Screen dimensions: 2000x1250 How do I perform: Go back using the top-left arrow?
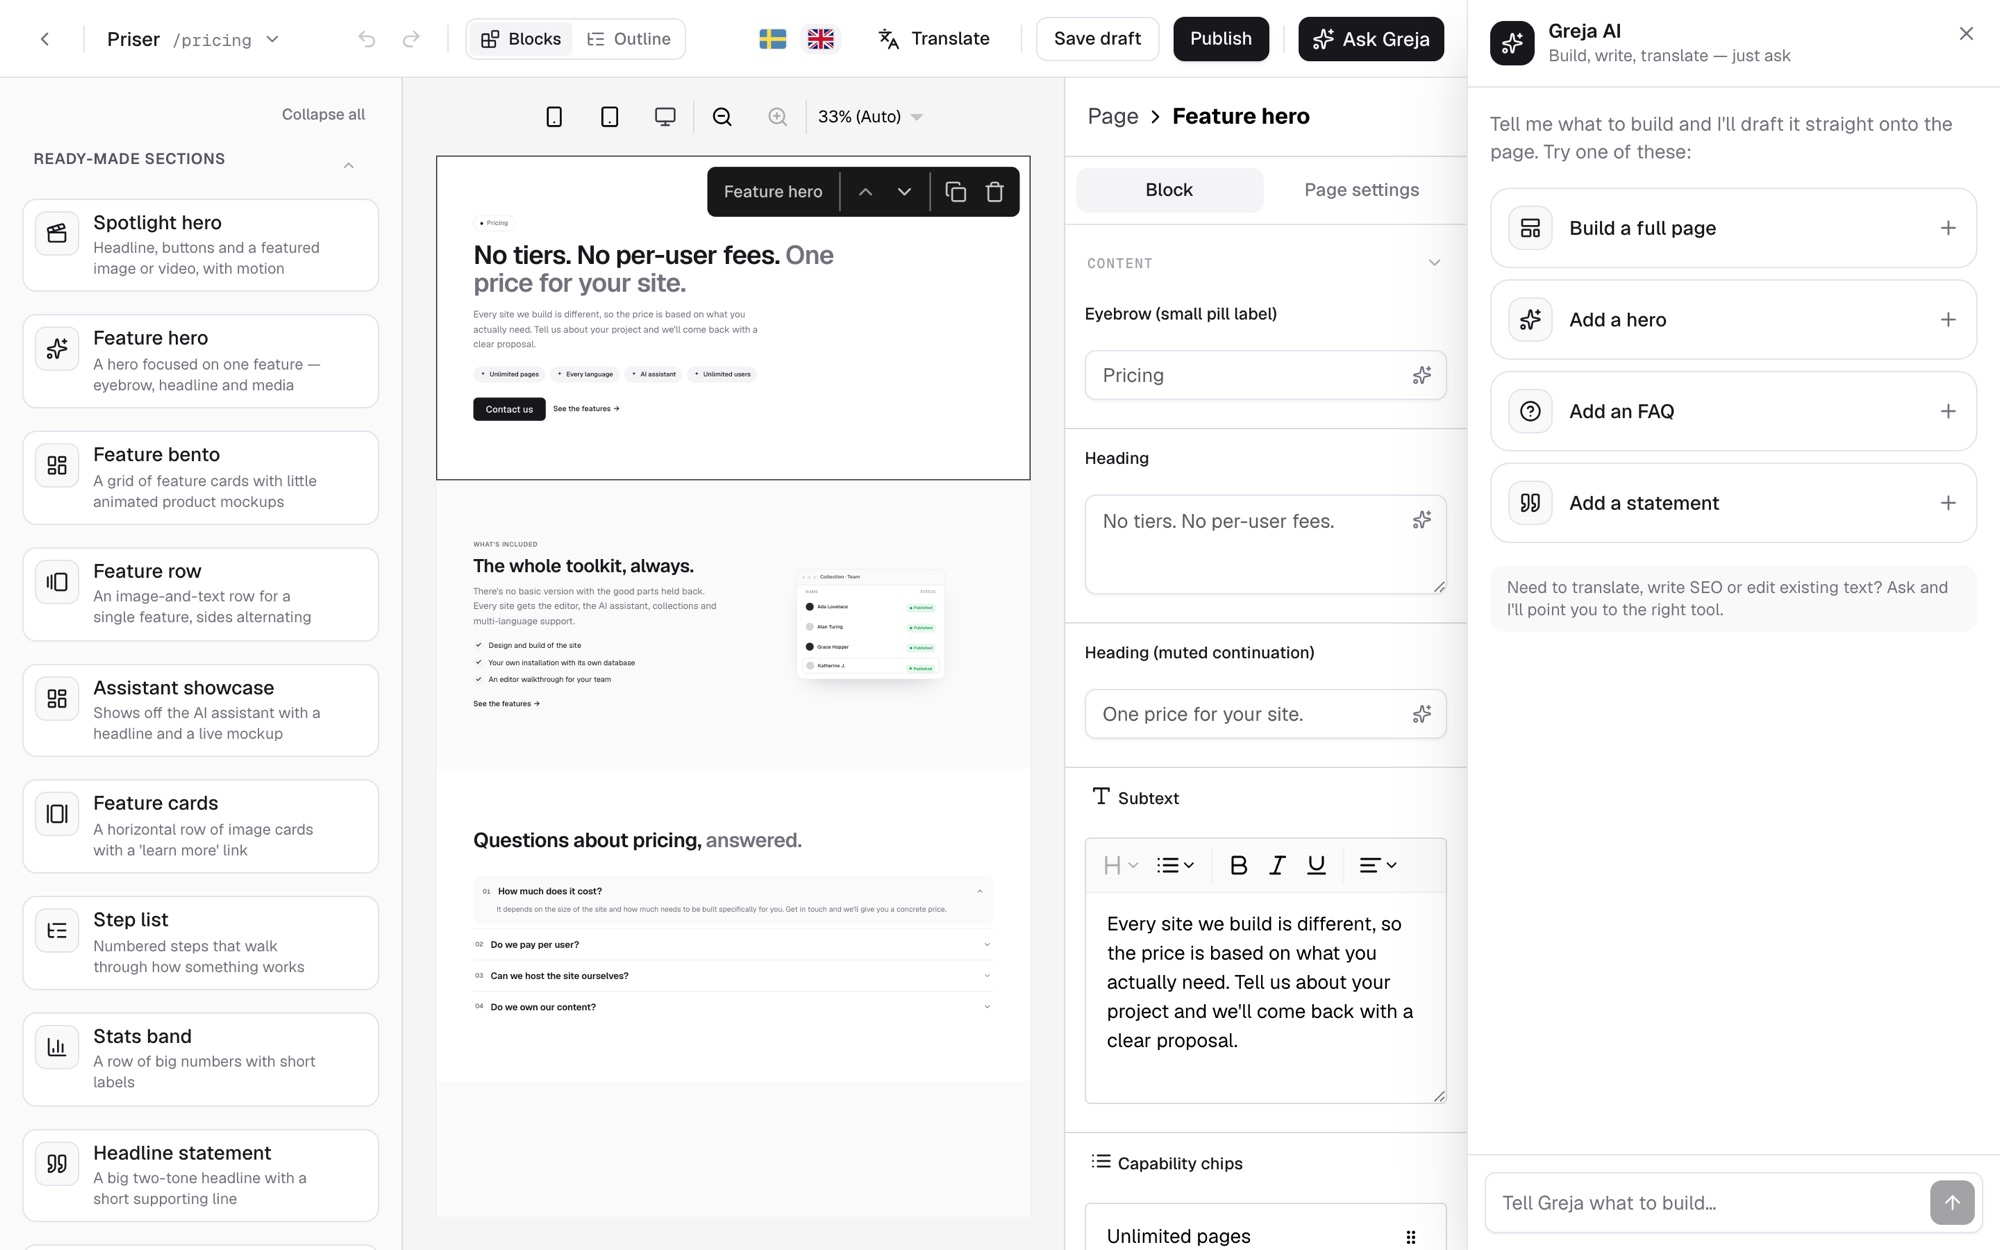45,39
